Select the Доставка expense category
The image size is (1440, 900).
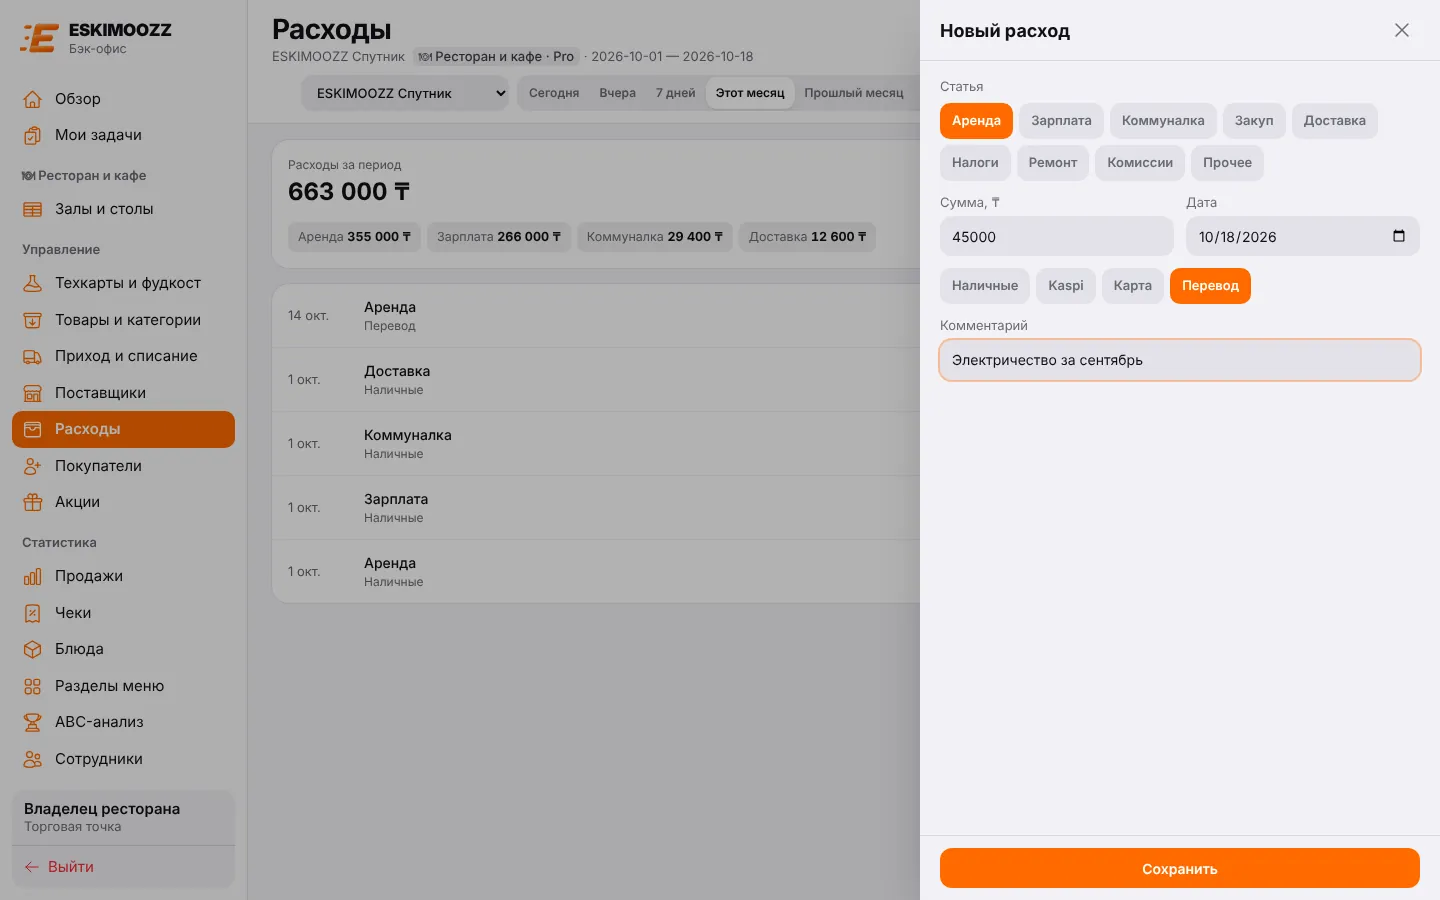click(1334, 121)
